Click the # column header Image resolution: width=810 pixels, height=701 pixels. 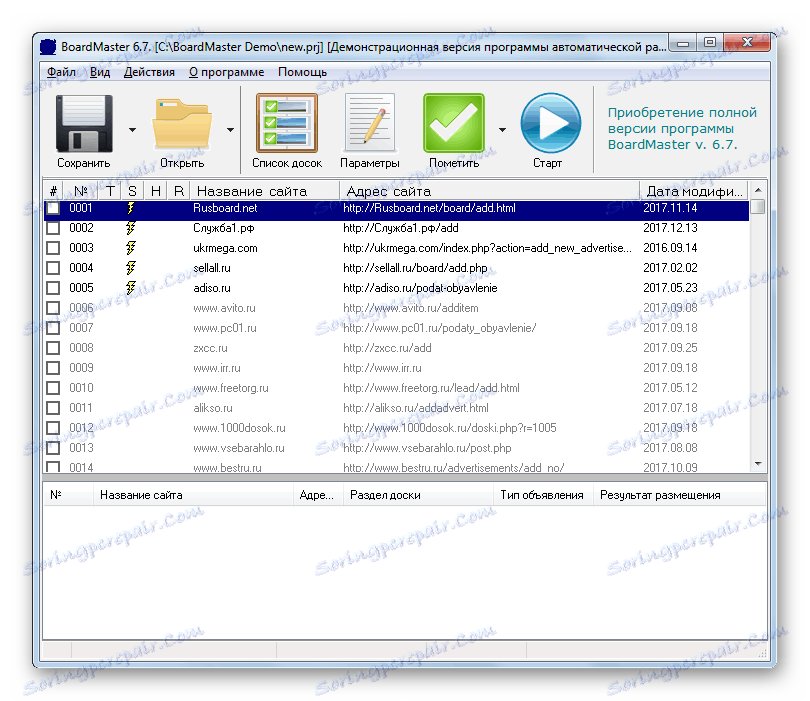coord(53,191)
